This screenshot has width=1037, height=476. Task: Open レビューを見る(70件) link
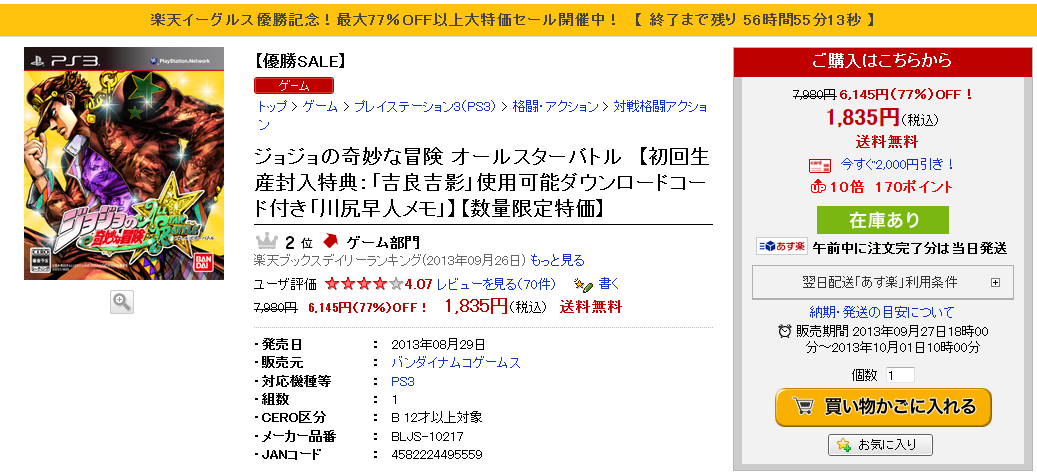(x=495, y=284)
